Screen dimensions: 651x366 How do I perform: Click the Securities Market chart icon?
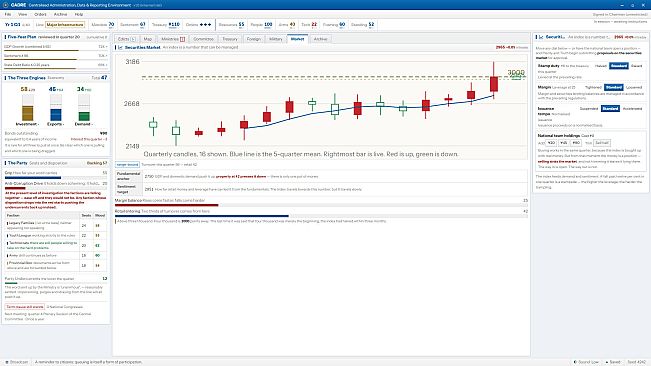[120, 47]
